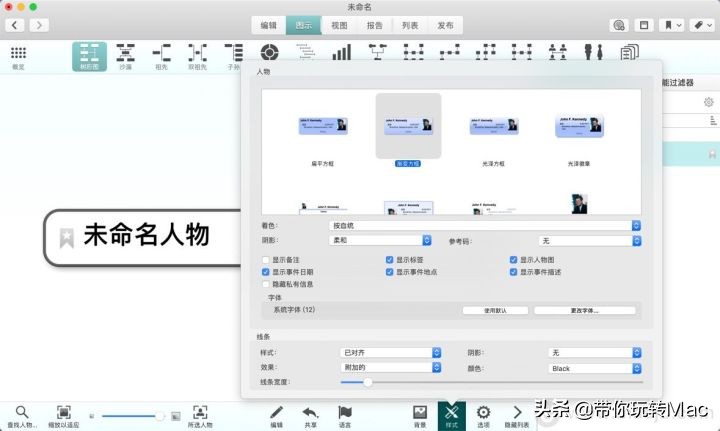Toggle the 样式 style panel

pos(452,416)
